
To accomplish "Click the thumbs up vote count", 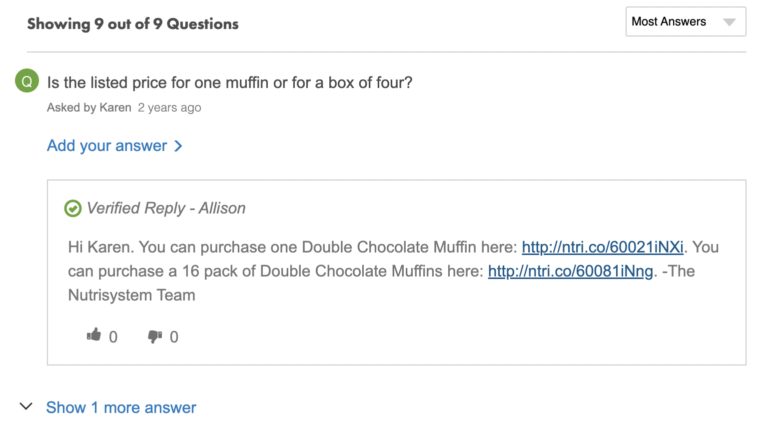I will coord(113,337).
